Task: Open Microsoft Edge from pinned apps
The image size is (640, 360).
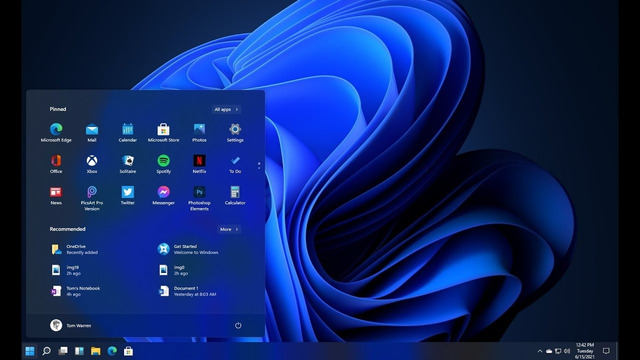Action: click(56, 133)
